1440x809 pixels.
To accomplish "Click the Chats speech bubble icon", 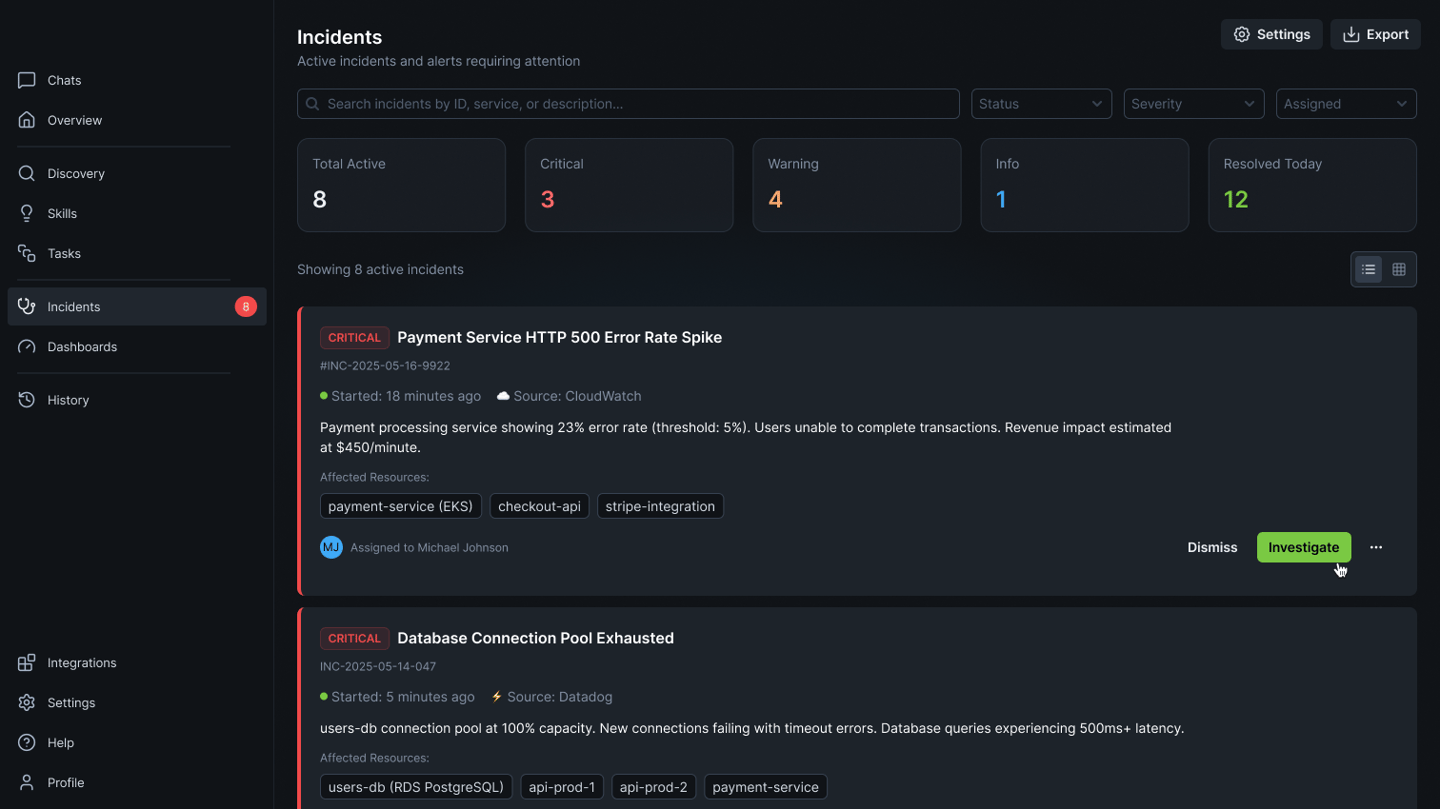I will coord(27,80).
